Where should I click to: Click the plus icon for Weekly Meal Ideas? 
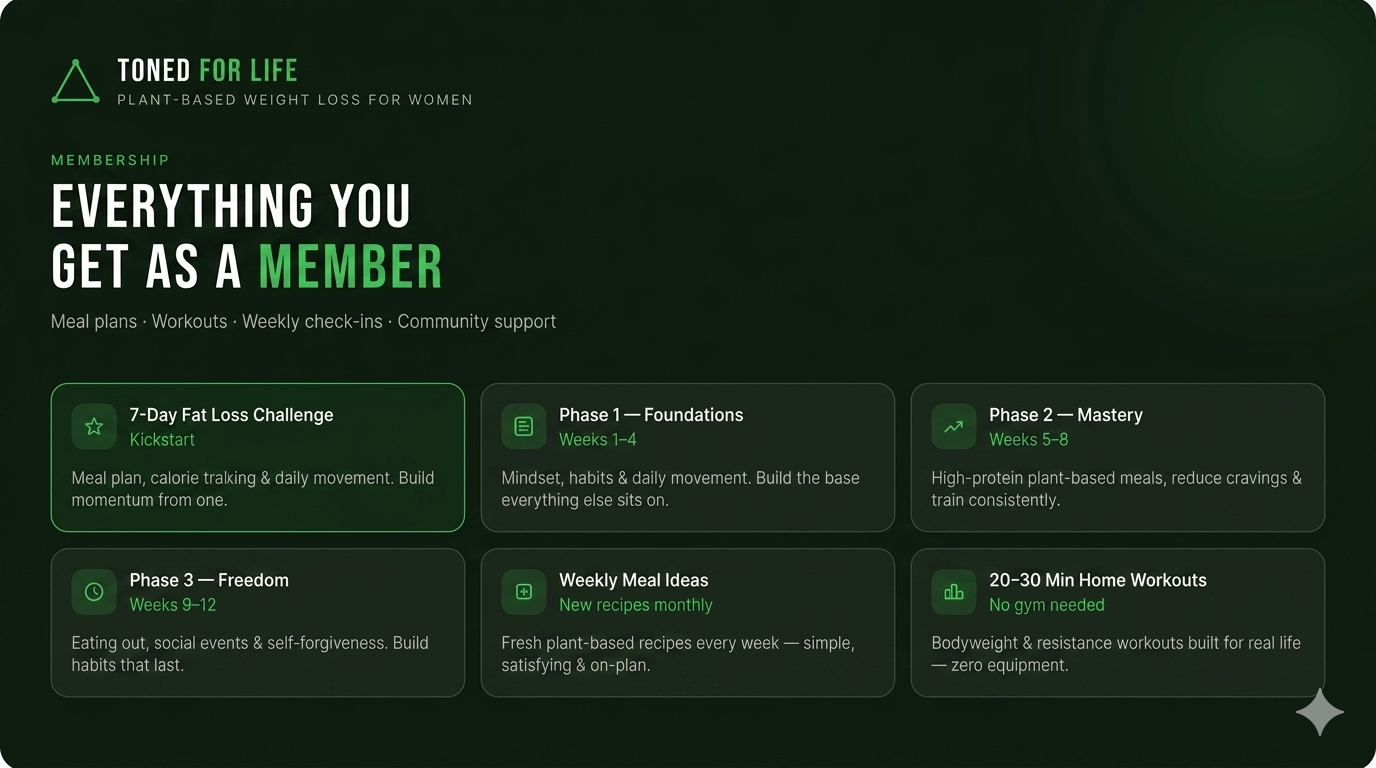[x=524, y=592]
